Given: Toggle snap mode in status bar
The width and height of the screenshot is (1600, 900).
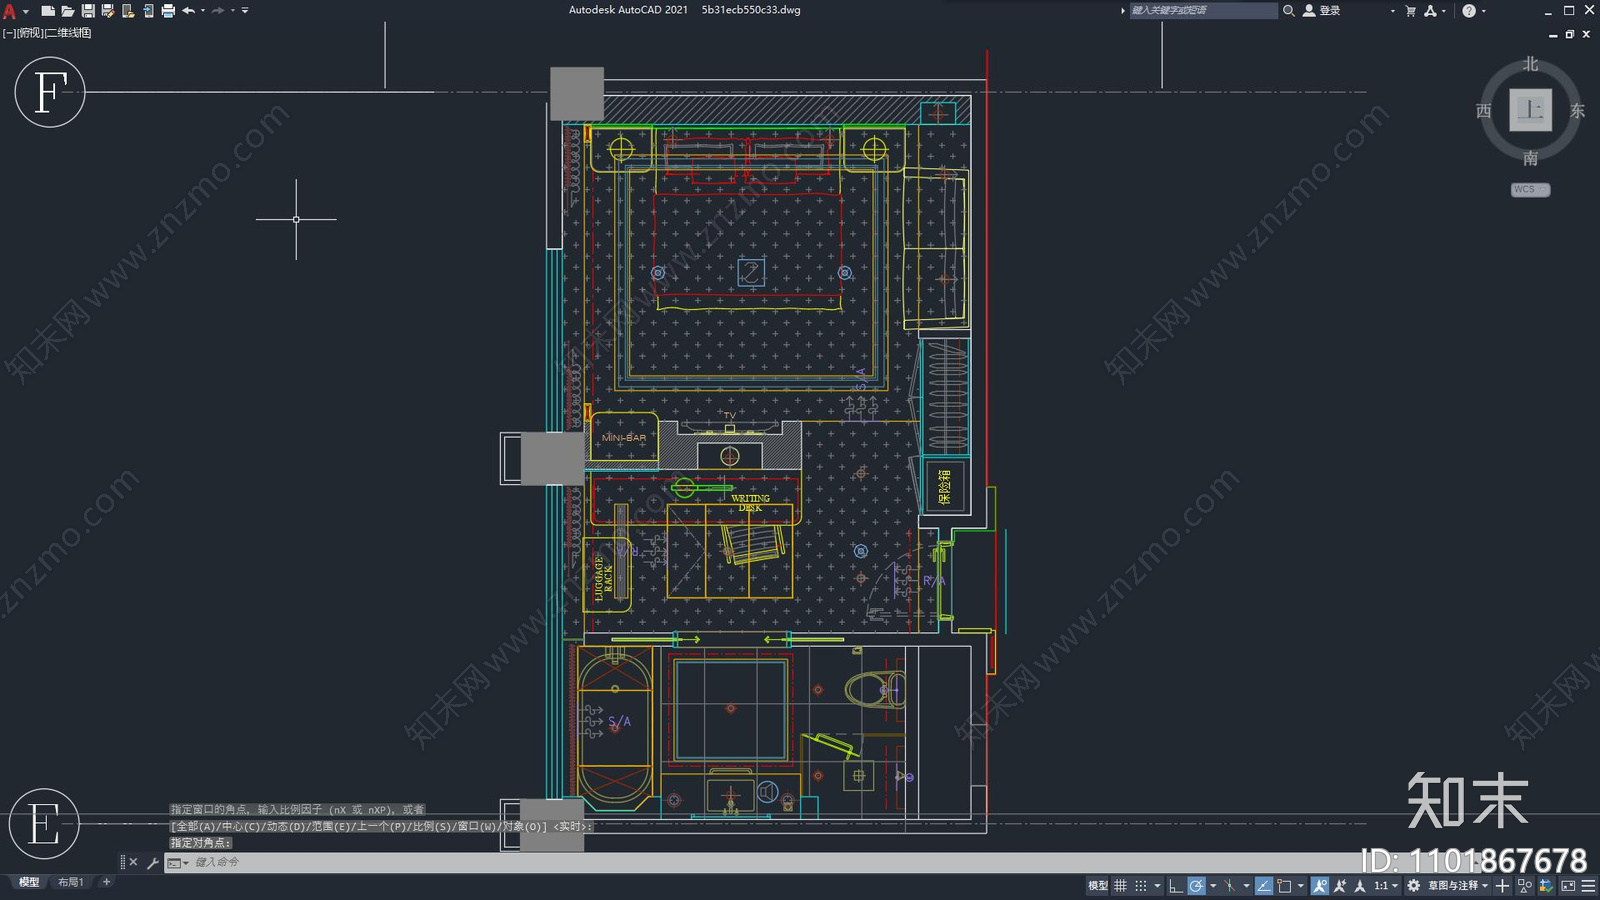Looking at the screenshot, I should tap(1141, 886).
